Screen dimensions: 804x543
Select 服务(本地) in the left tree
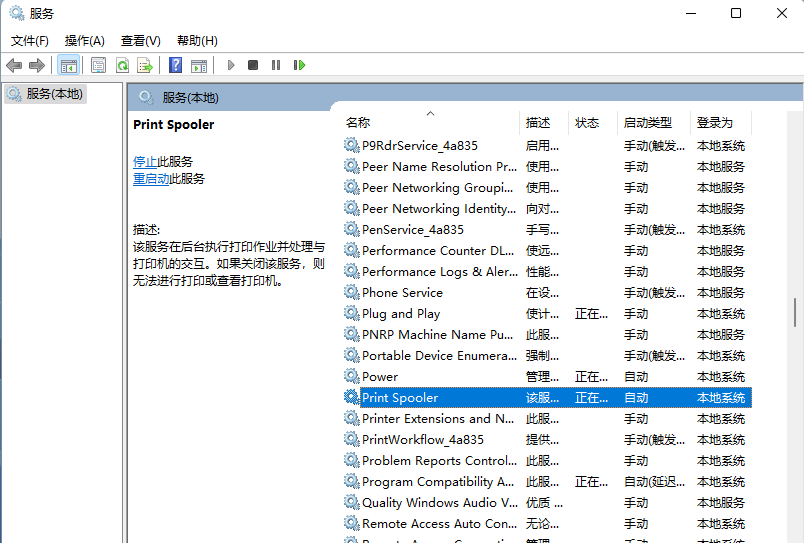tap(46, 94)
